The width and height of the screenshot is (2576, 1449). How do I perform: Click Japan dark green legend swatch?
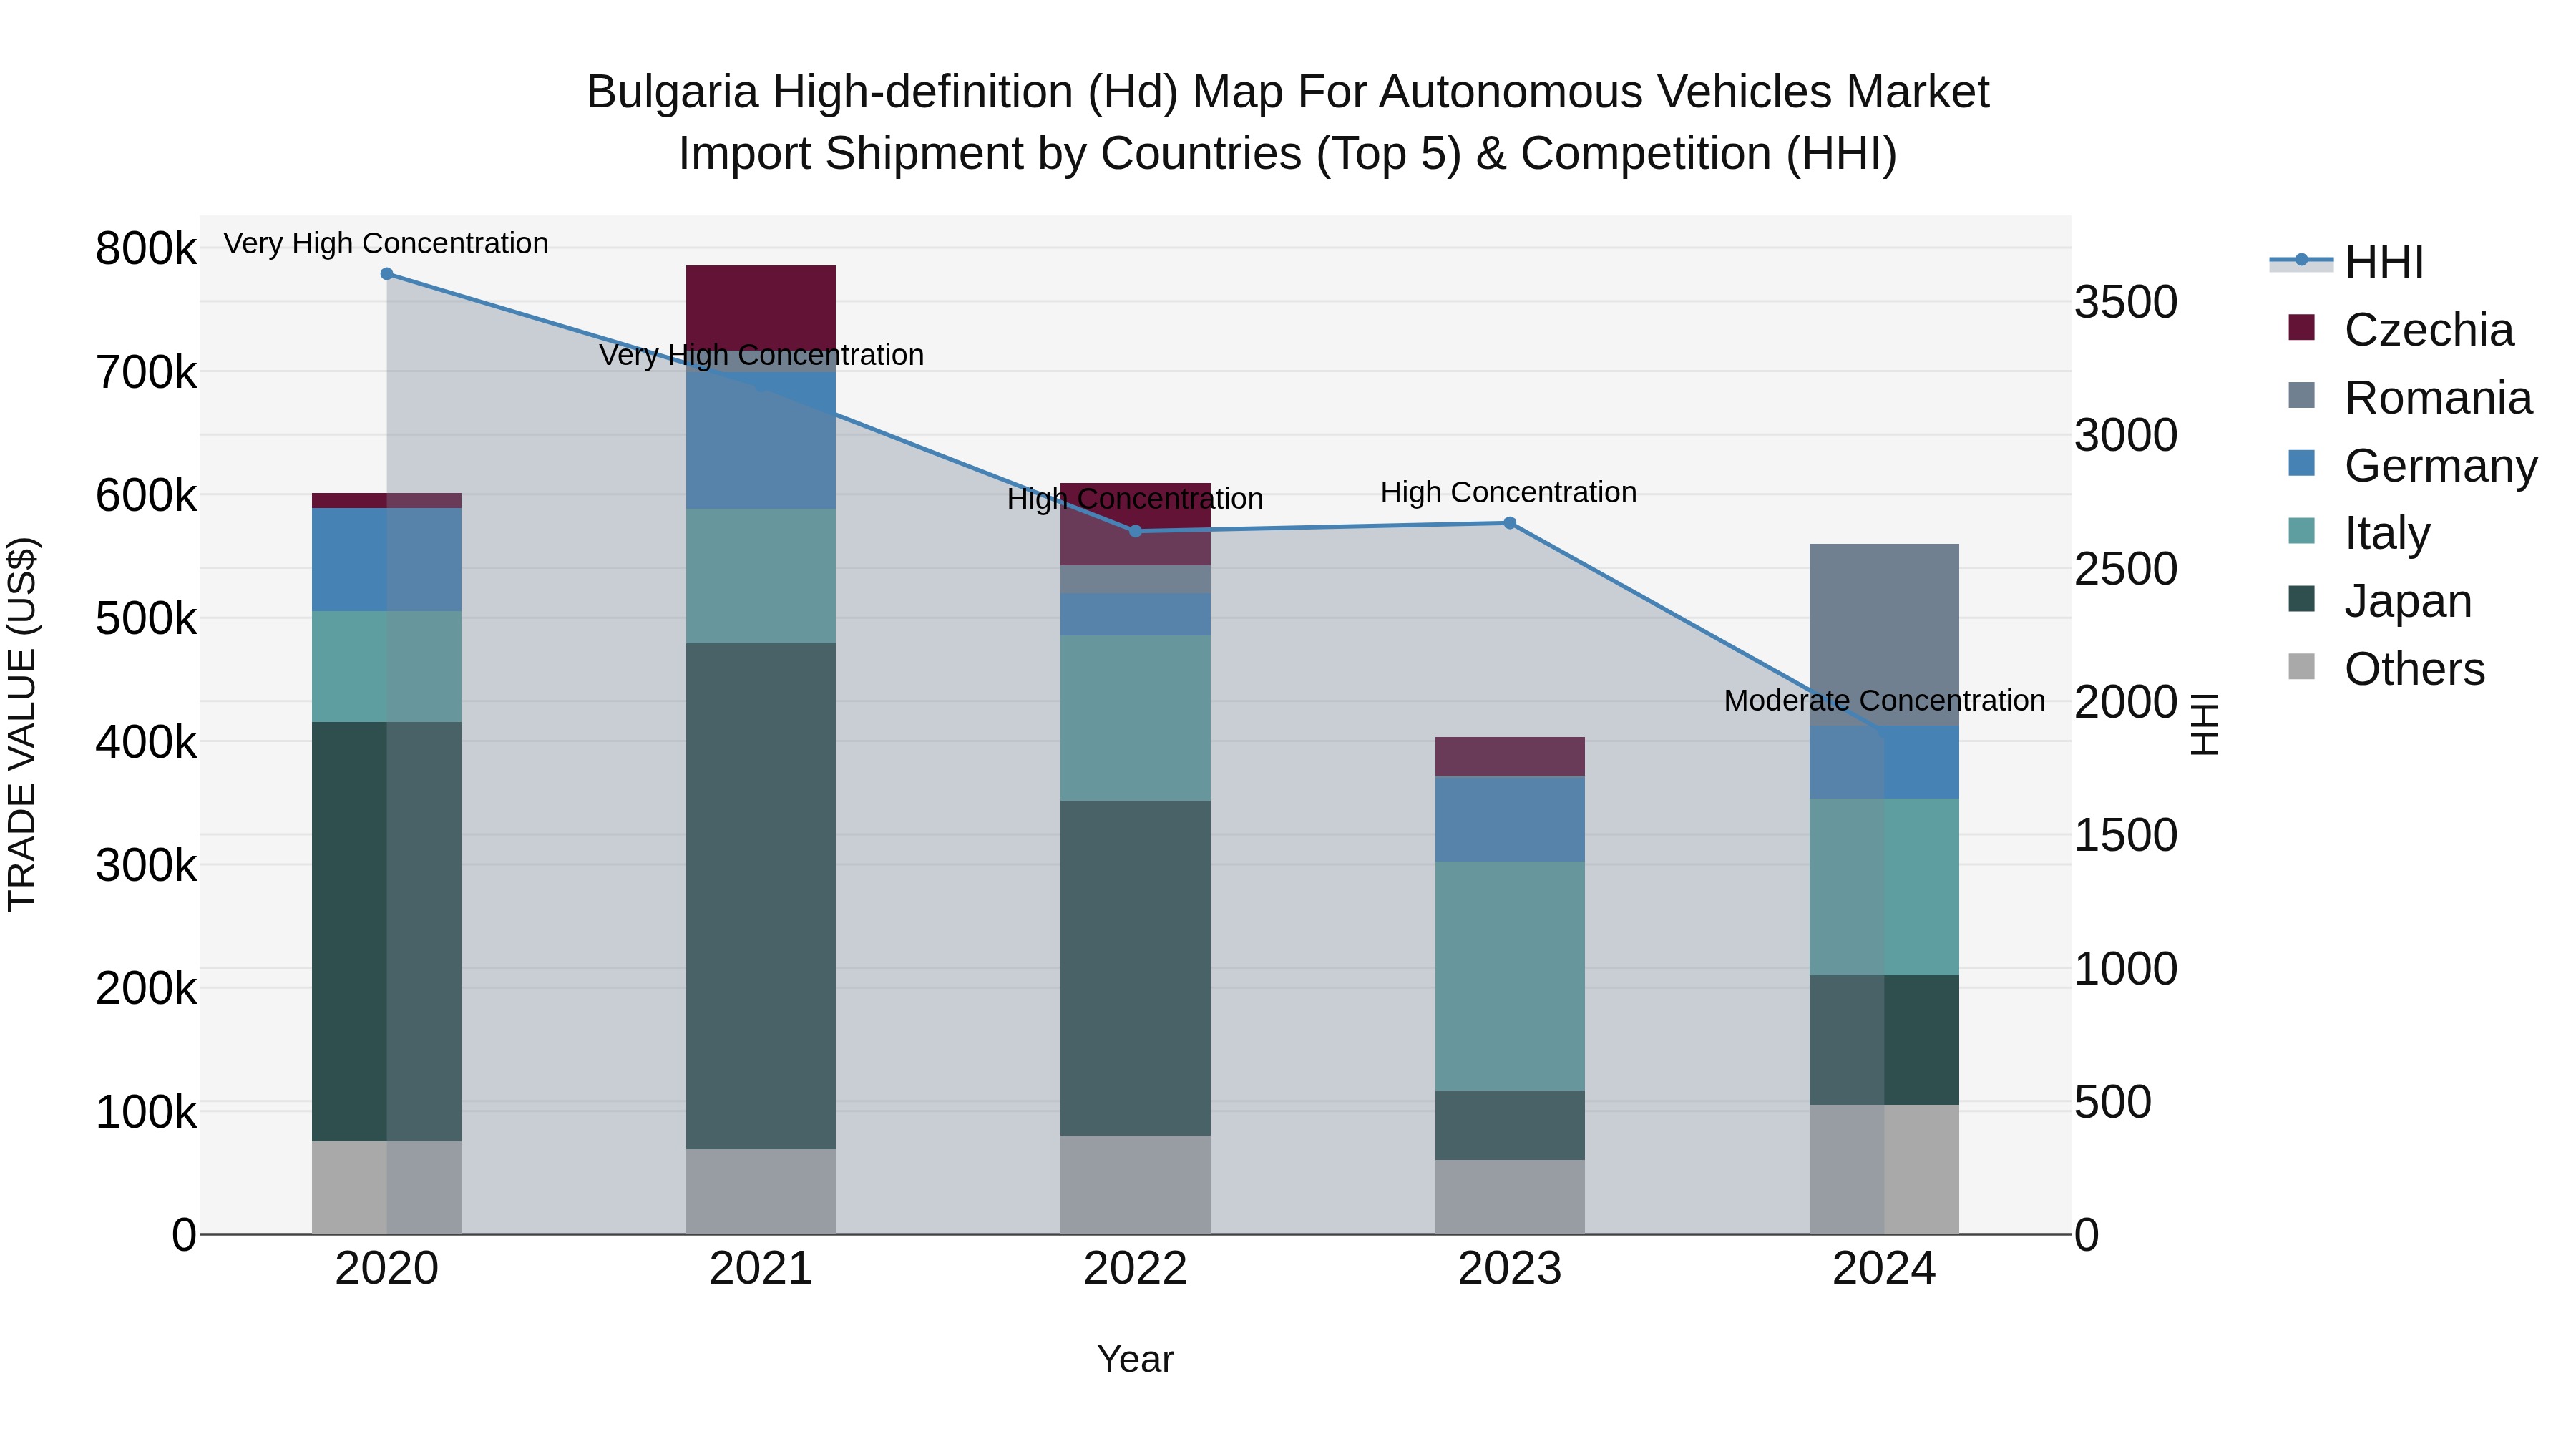[2301, 598]
